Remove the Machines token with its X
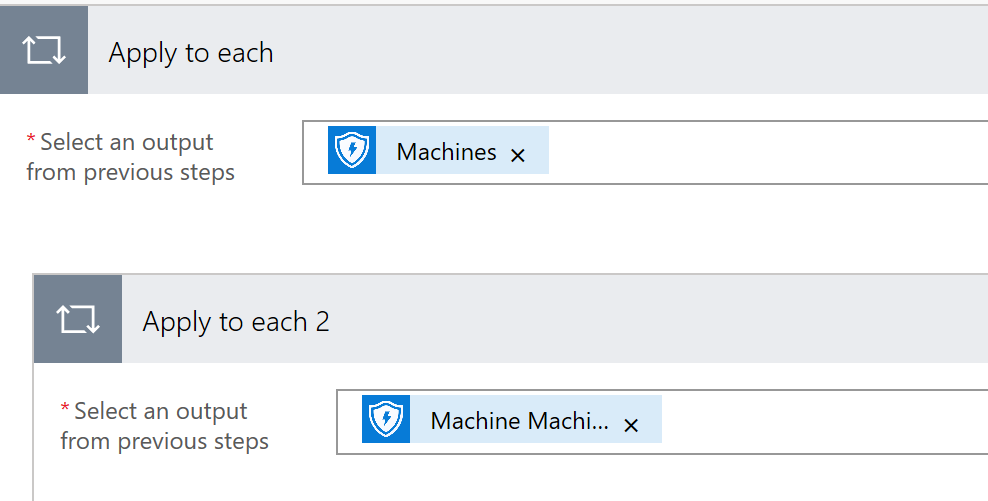Image resolution: width=988 pixels, height=501 pixels. 518,155
